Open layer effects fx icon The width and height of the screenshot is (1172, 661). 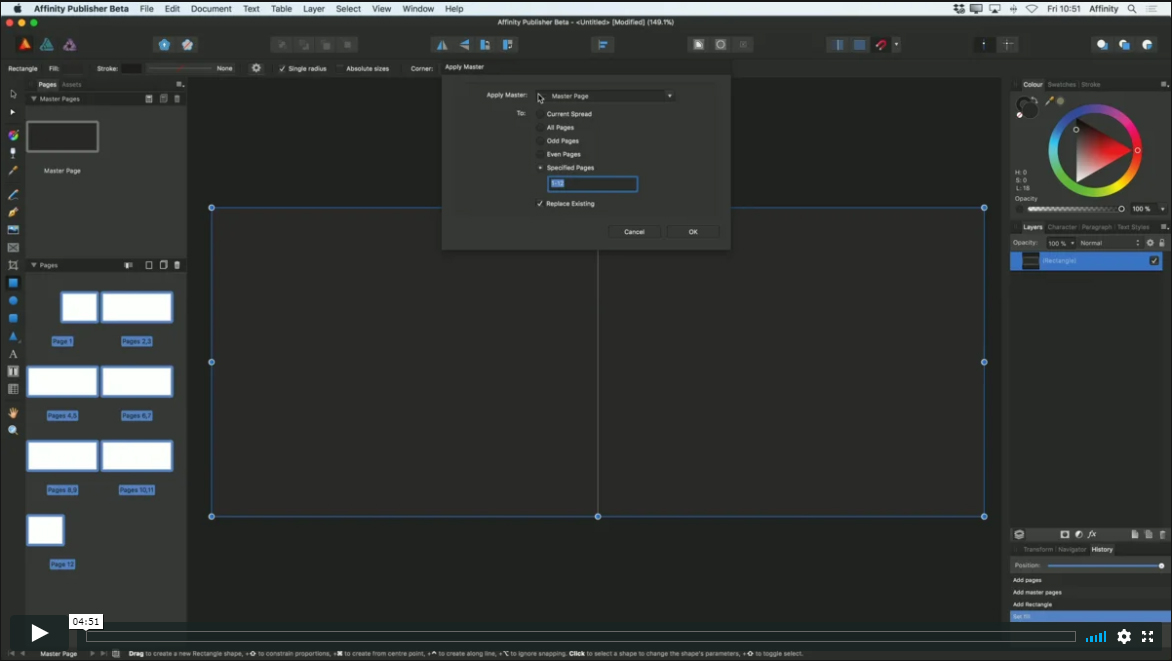pyautogui.click(x=1092, y=534)
